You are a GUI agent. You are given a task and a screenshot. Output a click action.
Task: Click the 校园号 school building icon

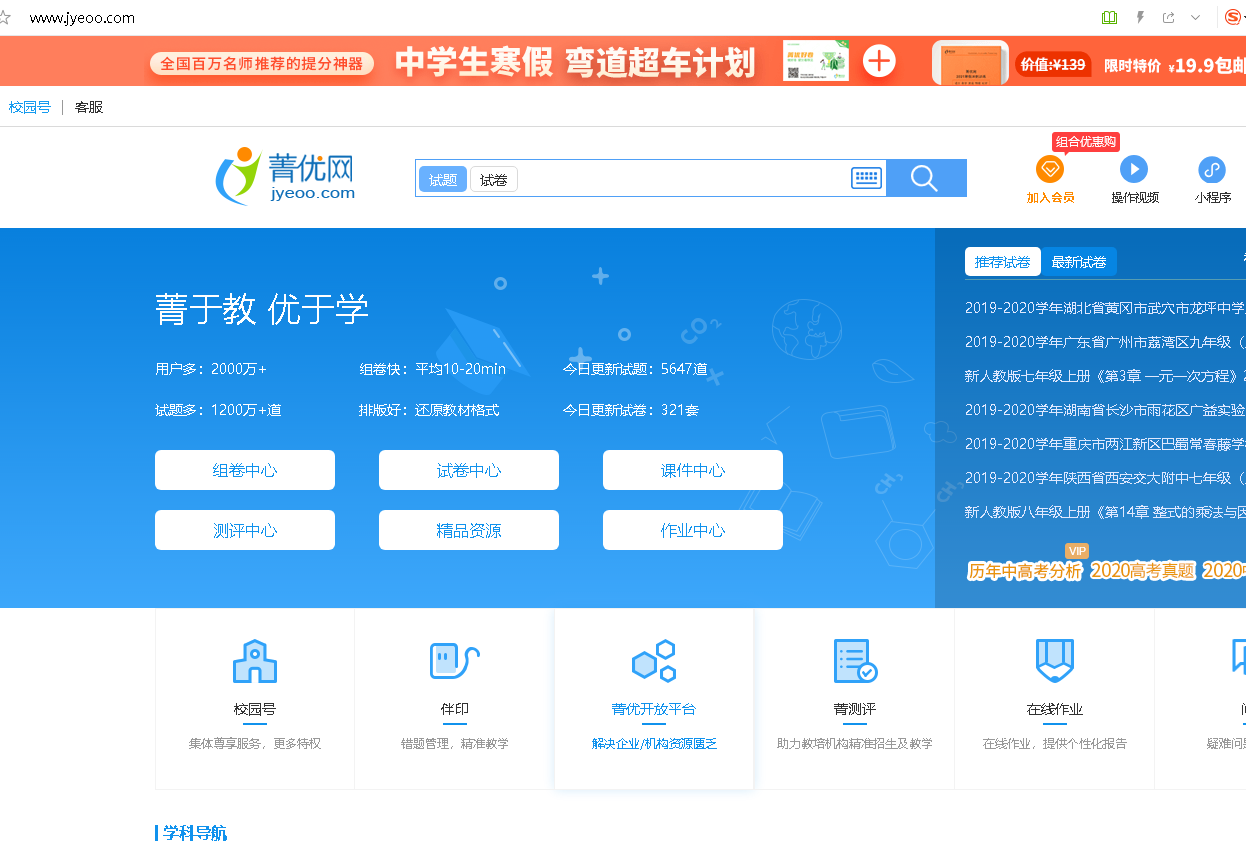pyautogui.click(x=255, y=661)
